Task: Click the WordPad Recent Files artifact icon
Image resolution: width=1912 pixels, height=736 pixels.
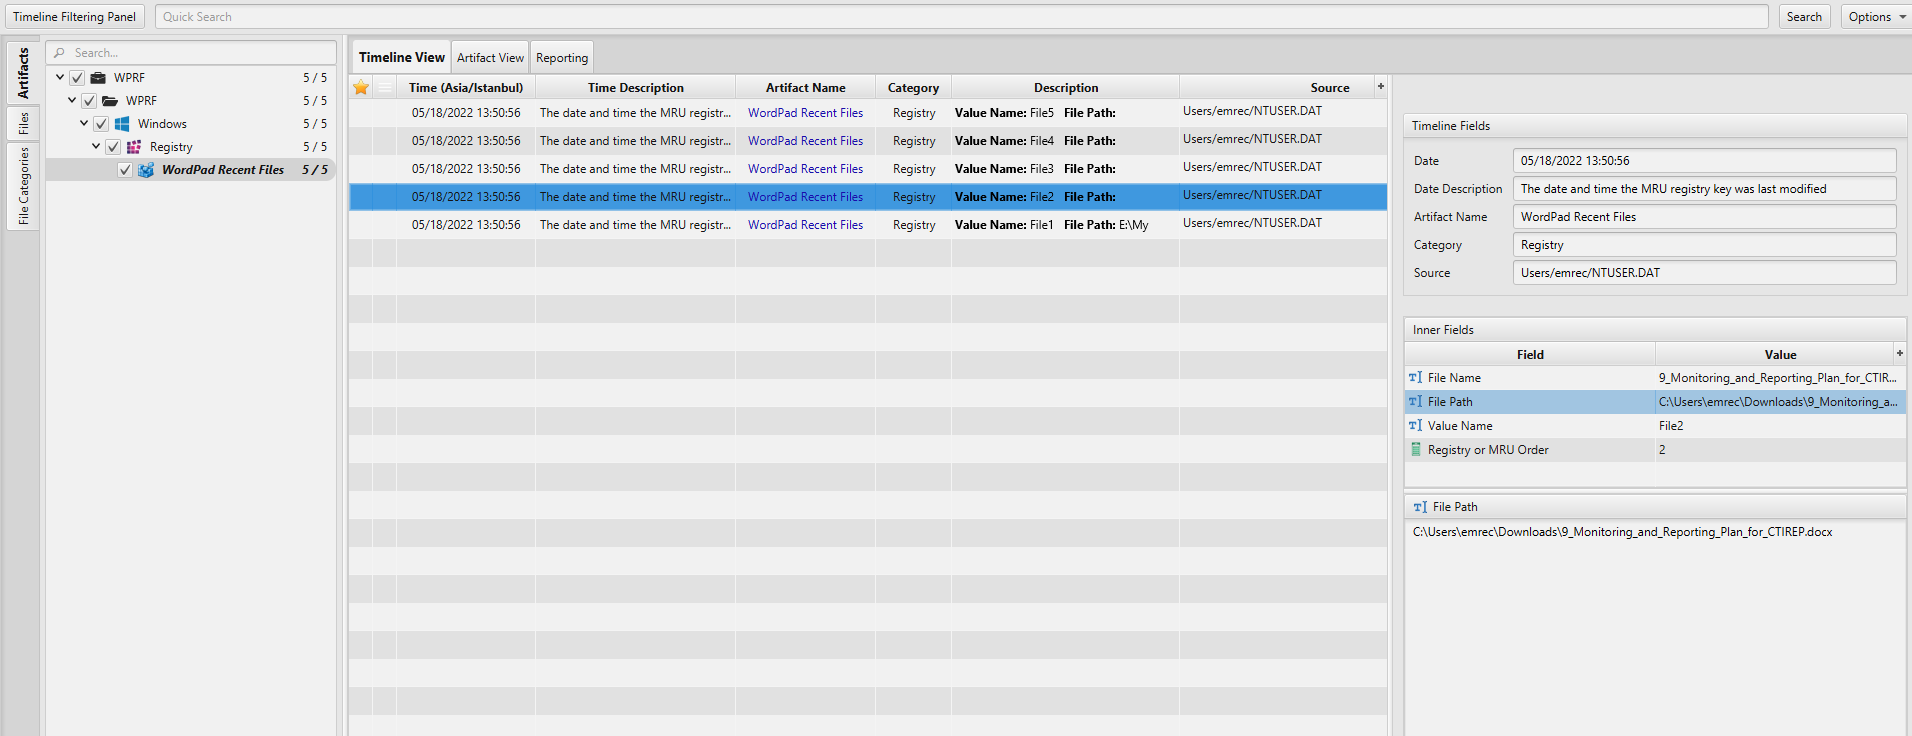Action: pyautogui.click(x=146, y=170)
